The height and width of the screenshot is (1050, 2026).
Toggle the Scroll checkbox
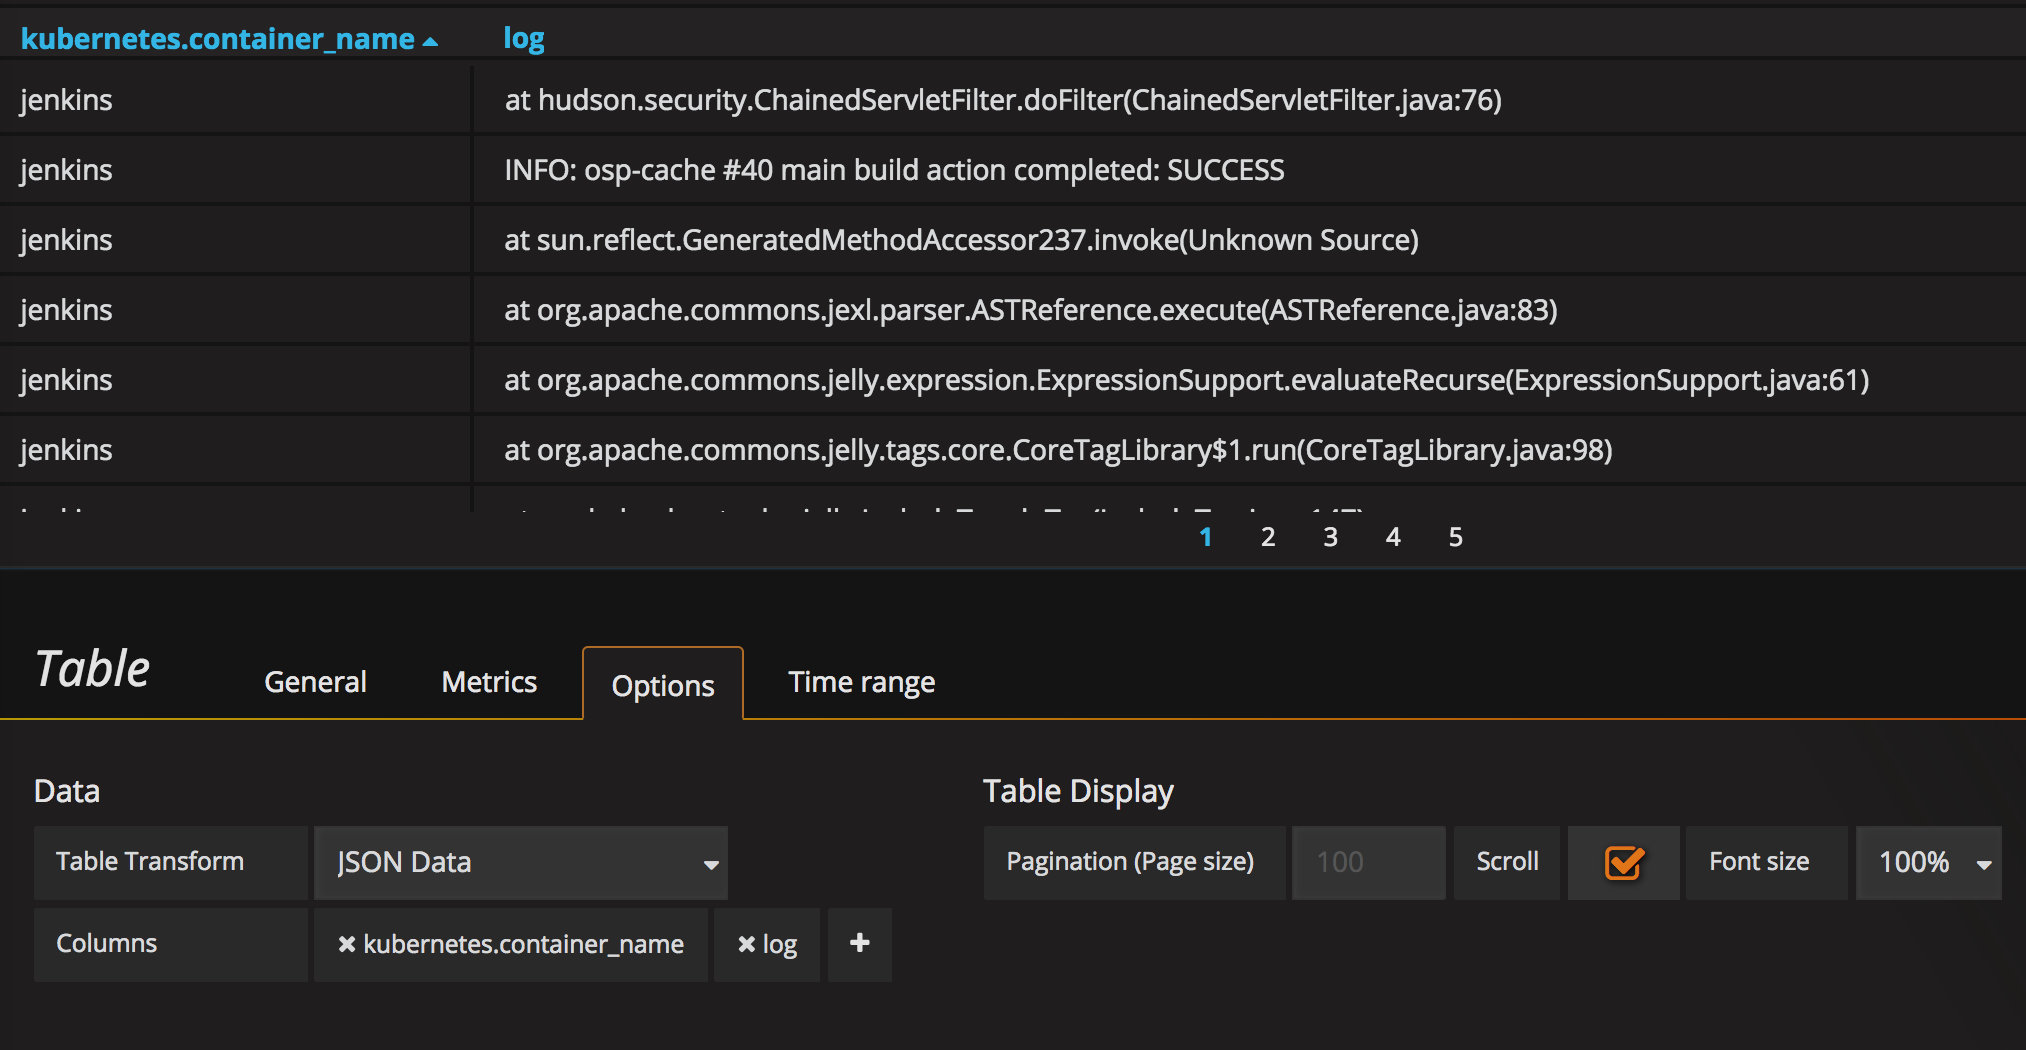coord(1624,862)
